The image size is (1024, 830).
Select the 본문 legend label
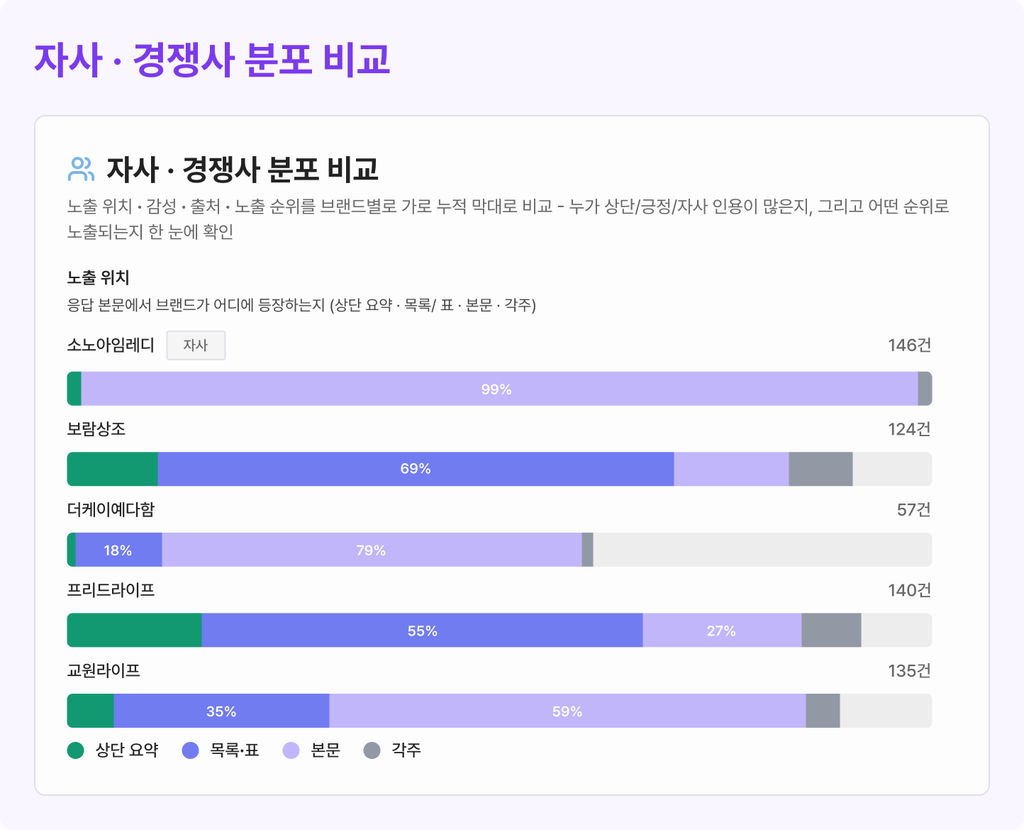325,750
